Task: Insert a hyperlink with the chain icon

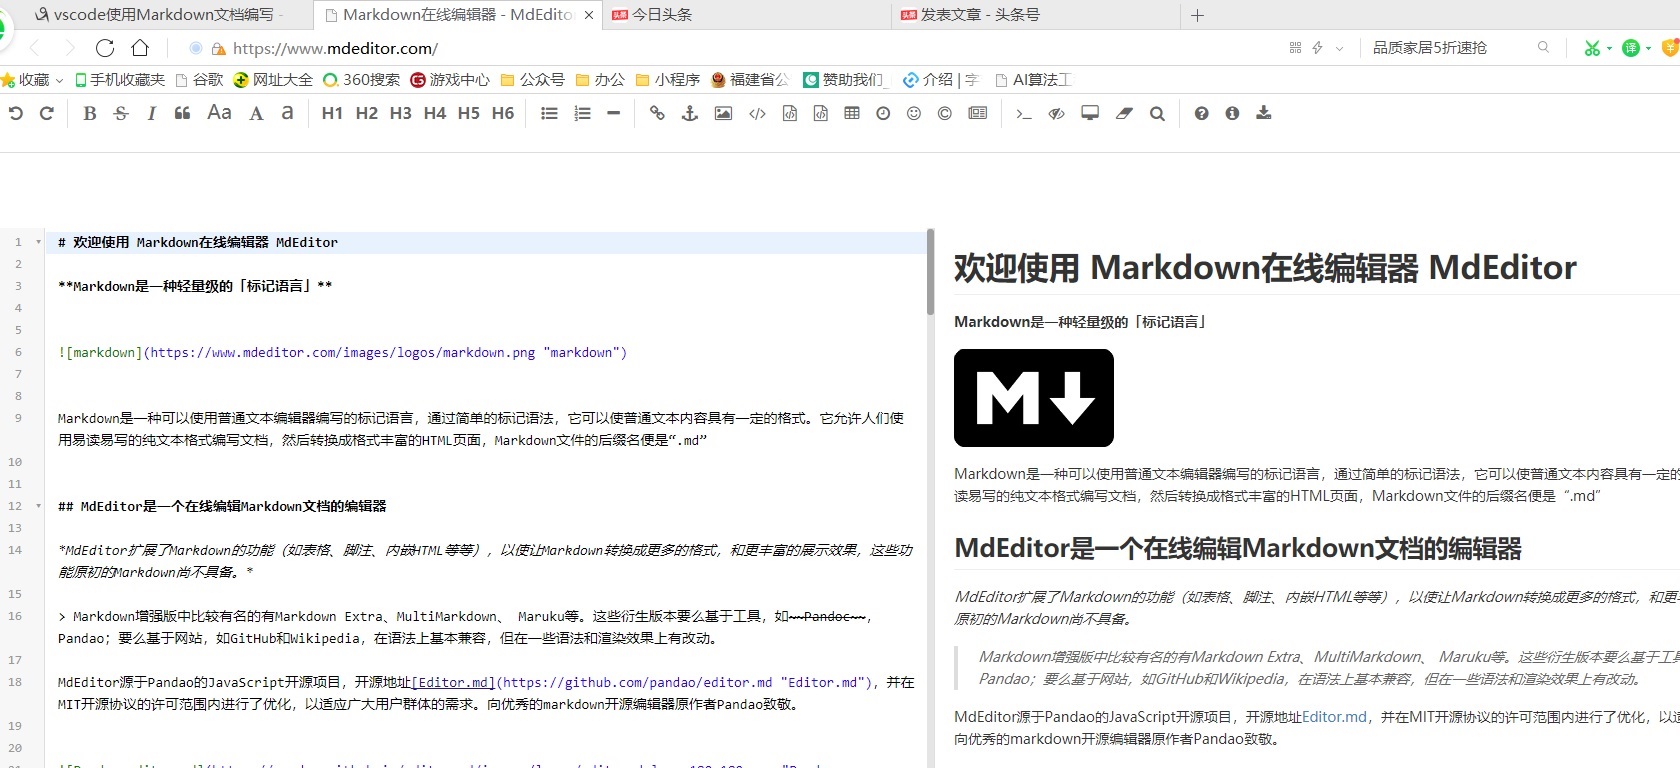Action: point(657,114)
